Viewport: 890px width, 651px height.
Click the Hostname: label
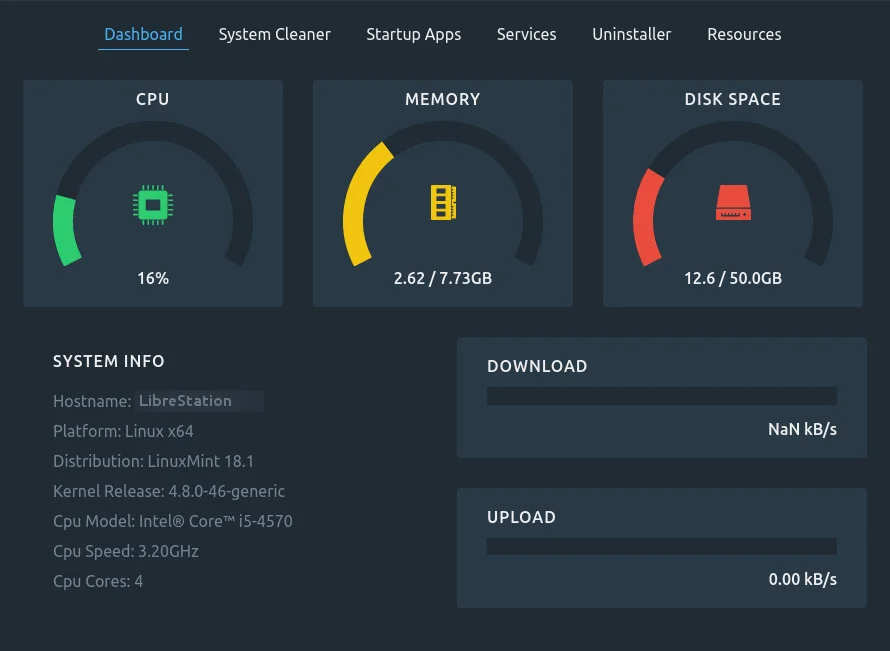point(92,401)
